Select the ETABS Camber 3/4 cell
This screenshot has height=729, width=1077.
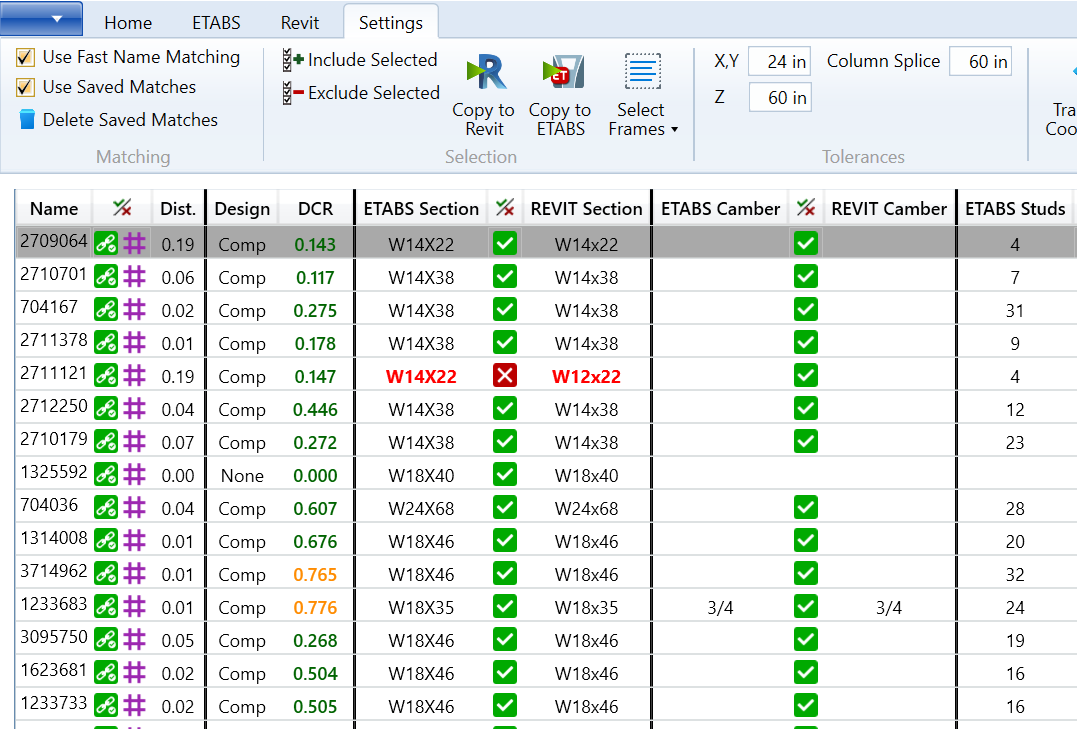point(720,607)
